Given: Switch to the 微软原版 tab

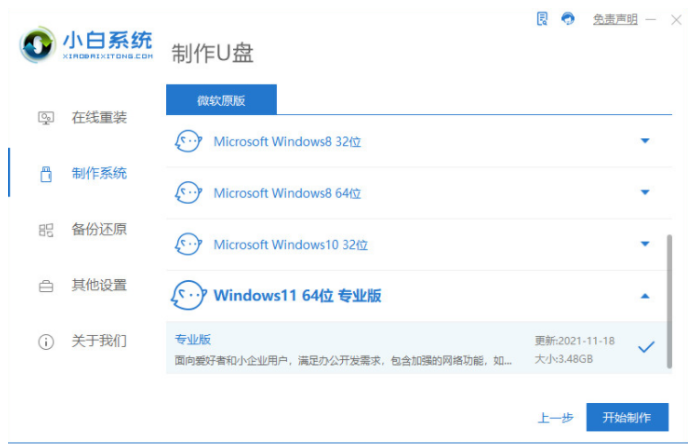Looking at the screenshot, I should [220, 99].
